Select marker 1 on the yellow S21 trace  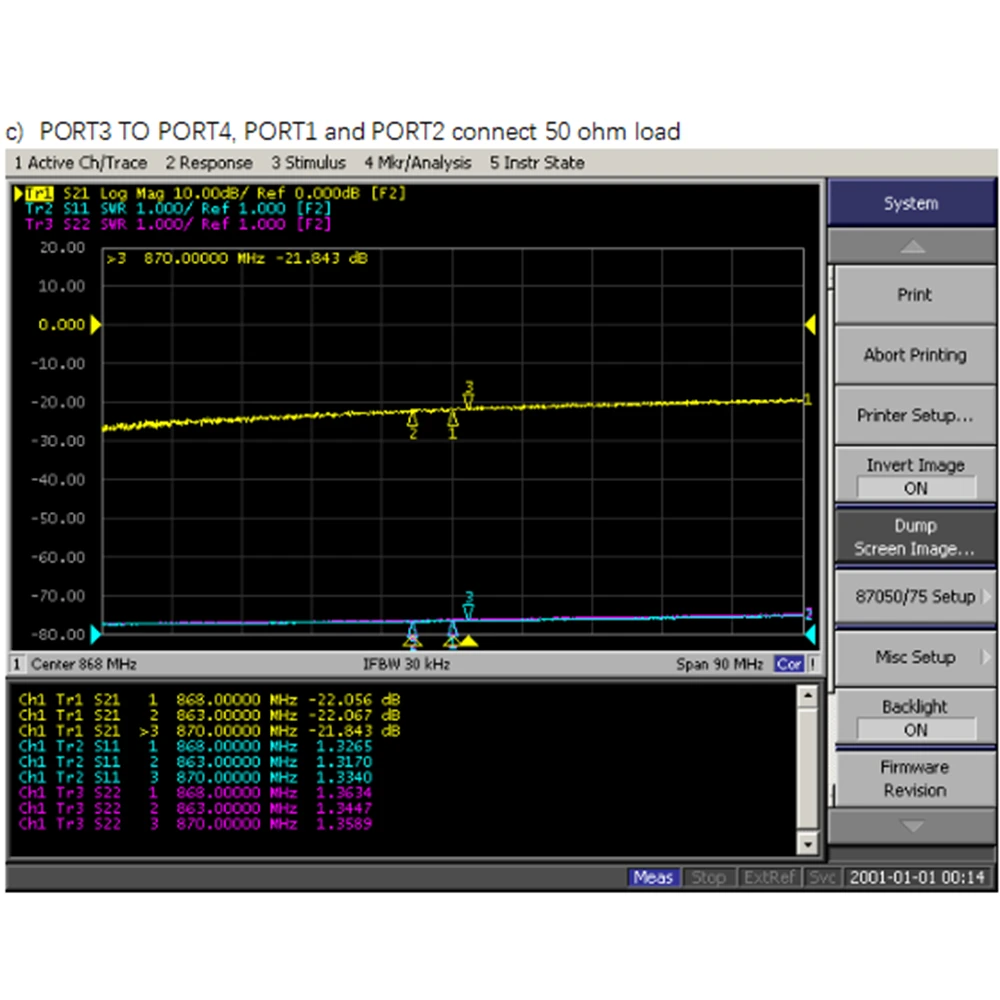[x=452, y=423]
